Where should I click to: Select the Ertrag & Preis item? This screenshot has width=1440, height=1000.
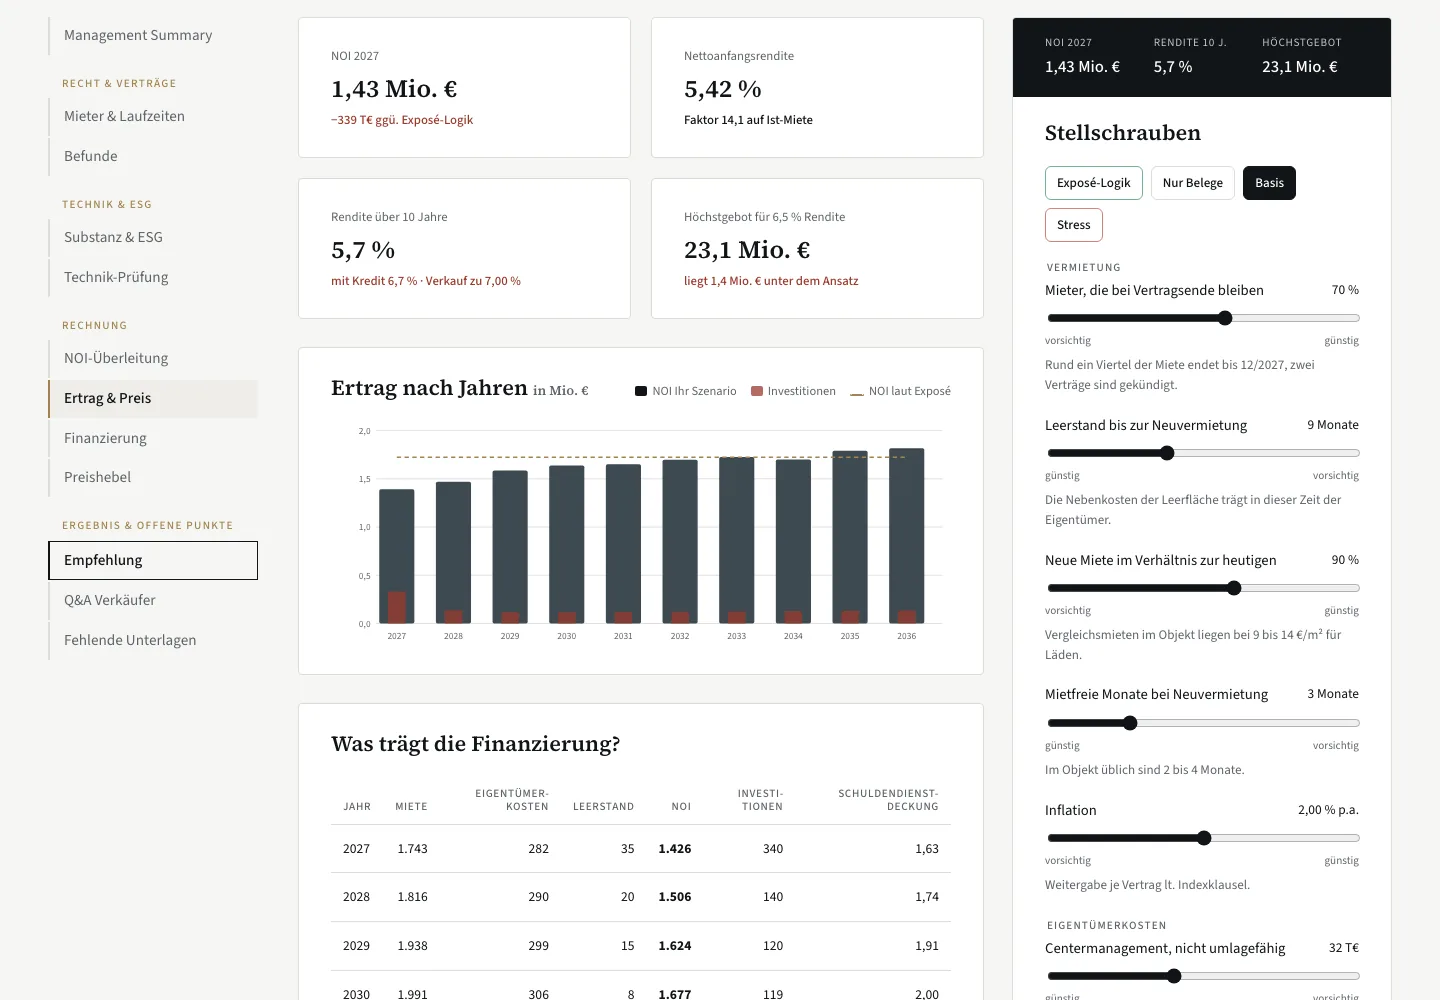[x=153, y=398]
